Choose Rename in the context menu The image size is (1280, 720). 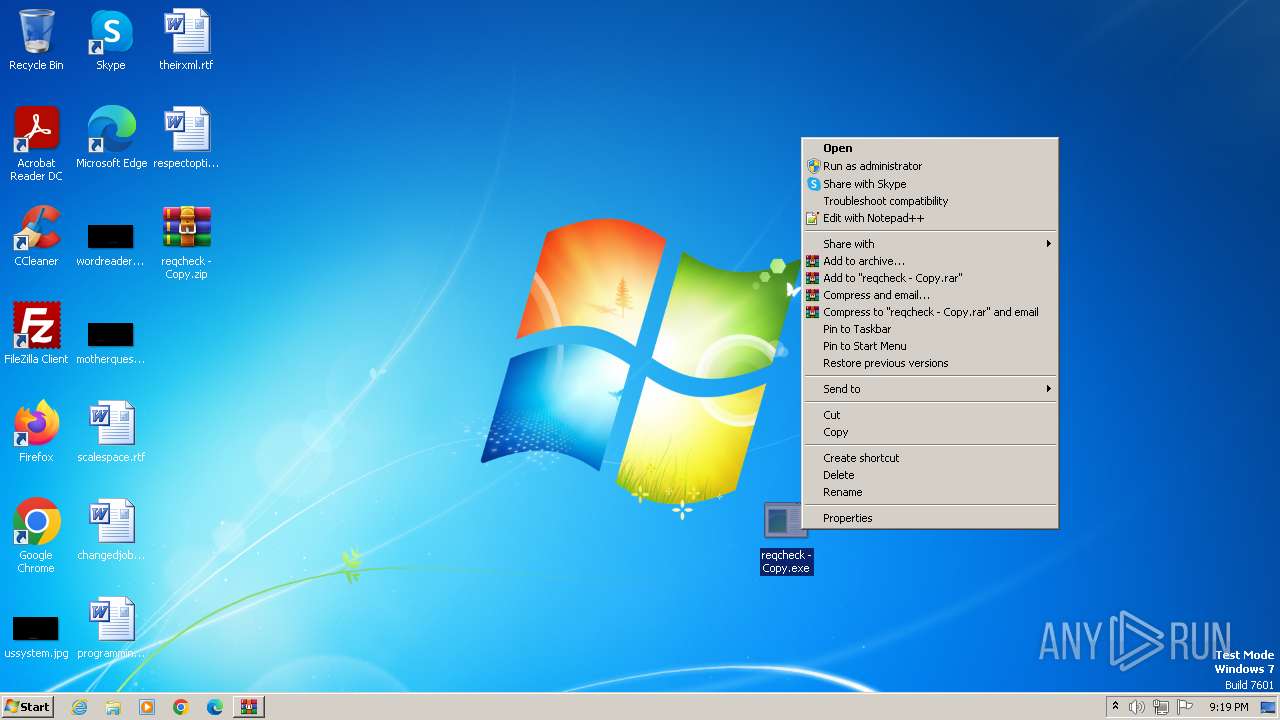click(930, 492)
